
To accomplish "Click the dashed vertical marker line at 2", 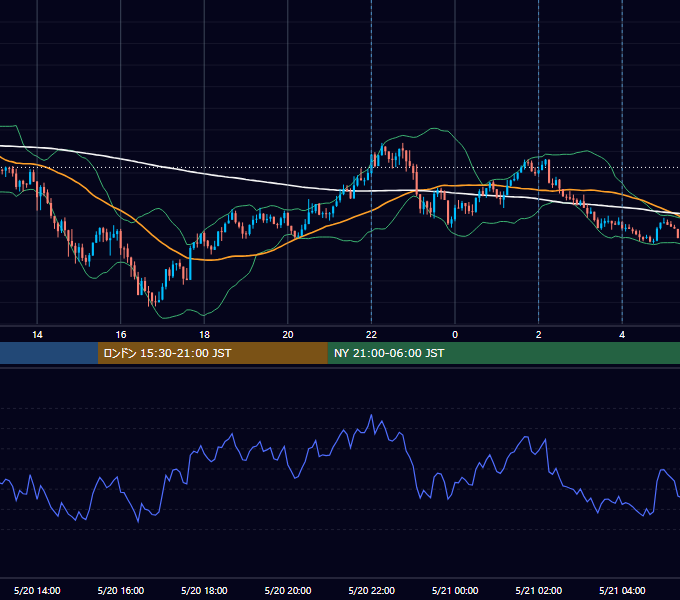I will pos(539,162).
